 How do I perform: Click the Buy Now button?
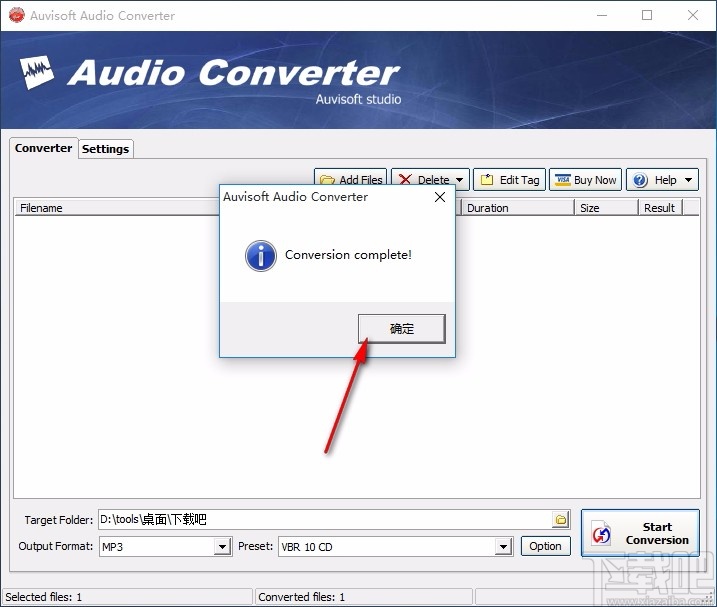(585, 180)
